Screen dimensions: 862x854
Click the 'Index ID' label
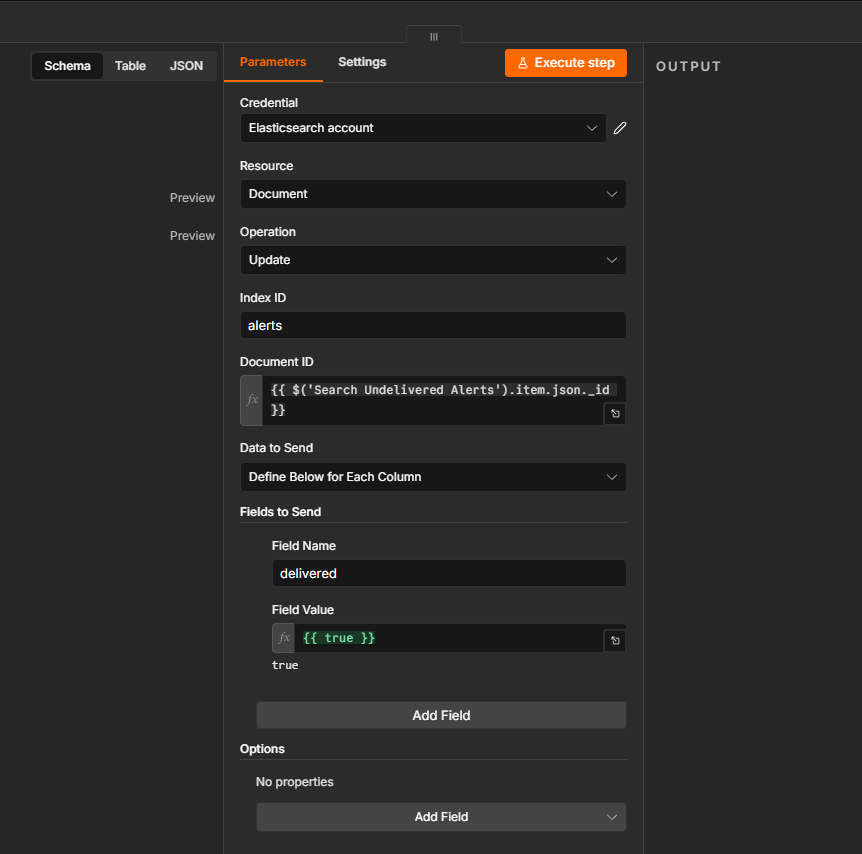(263, 298)
